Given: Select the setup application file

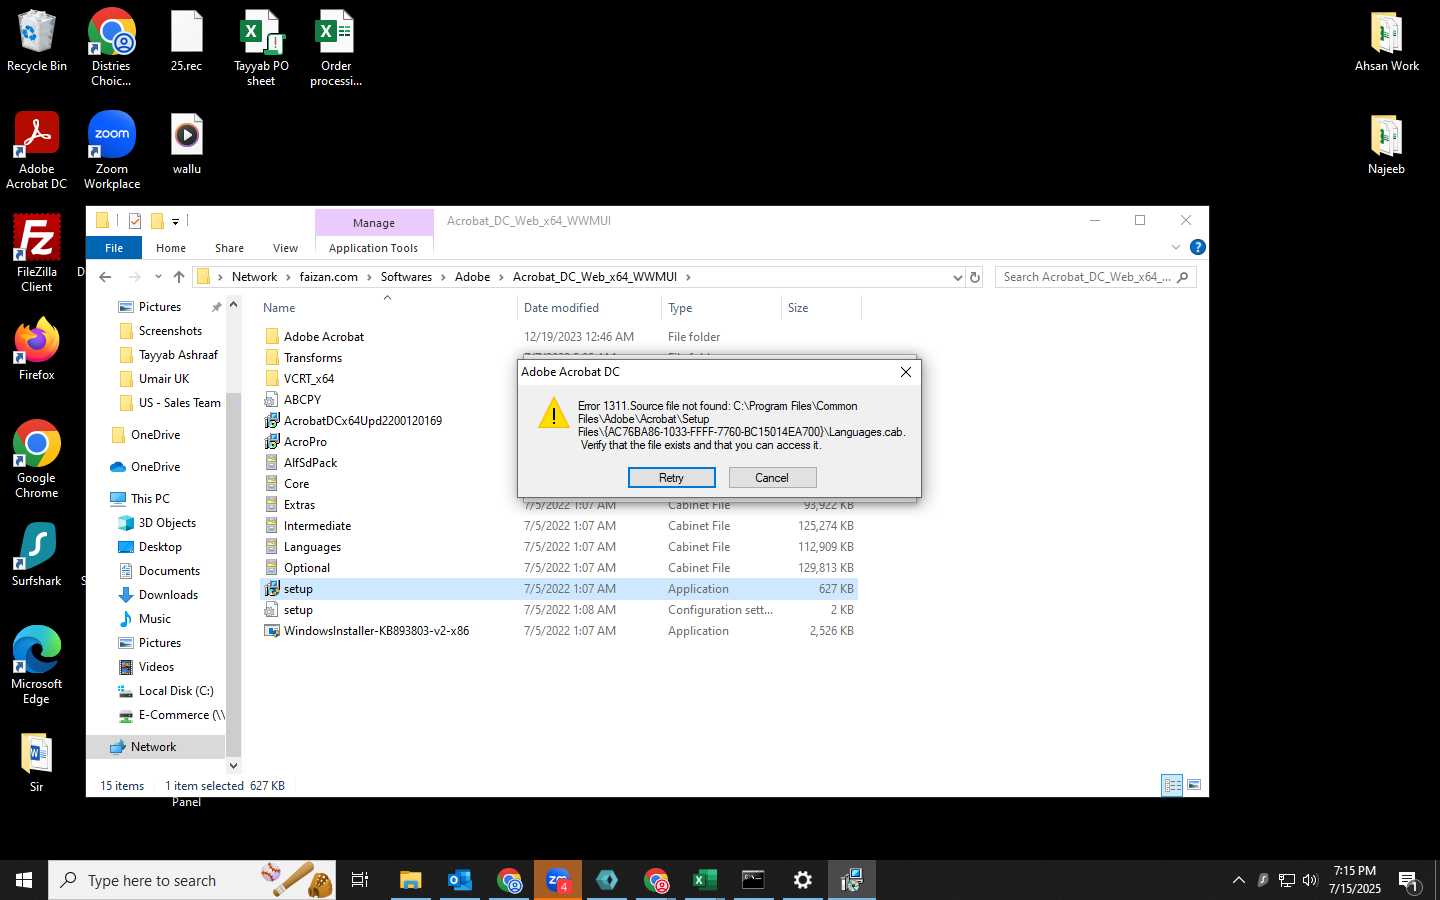Looking at the screenshot, I should [x=559, y=589].
